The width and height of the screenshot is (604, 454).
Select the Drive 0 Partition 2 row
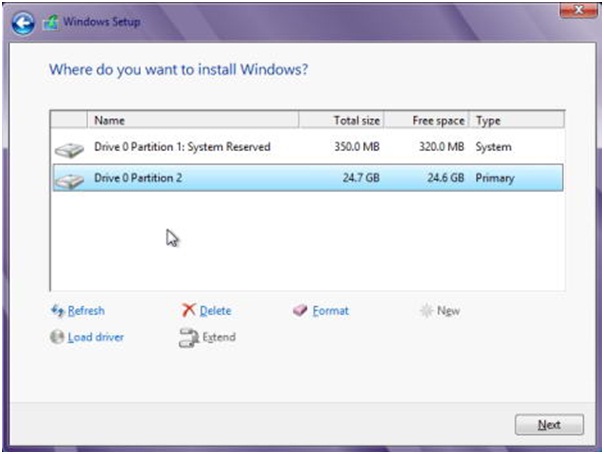(x=308, y=178)
